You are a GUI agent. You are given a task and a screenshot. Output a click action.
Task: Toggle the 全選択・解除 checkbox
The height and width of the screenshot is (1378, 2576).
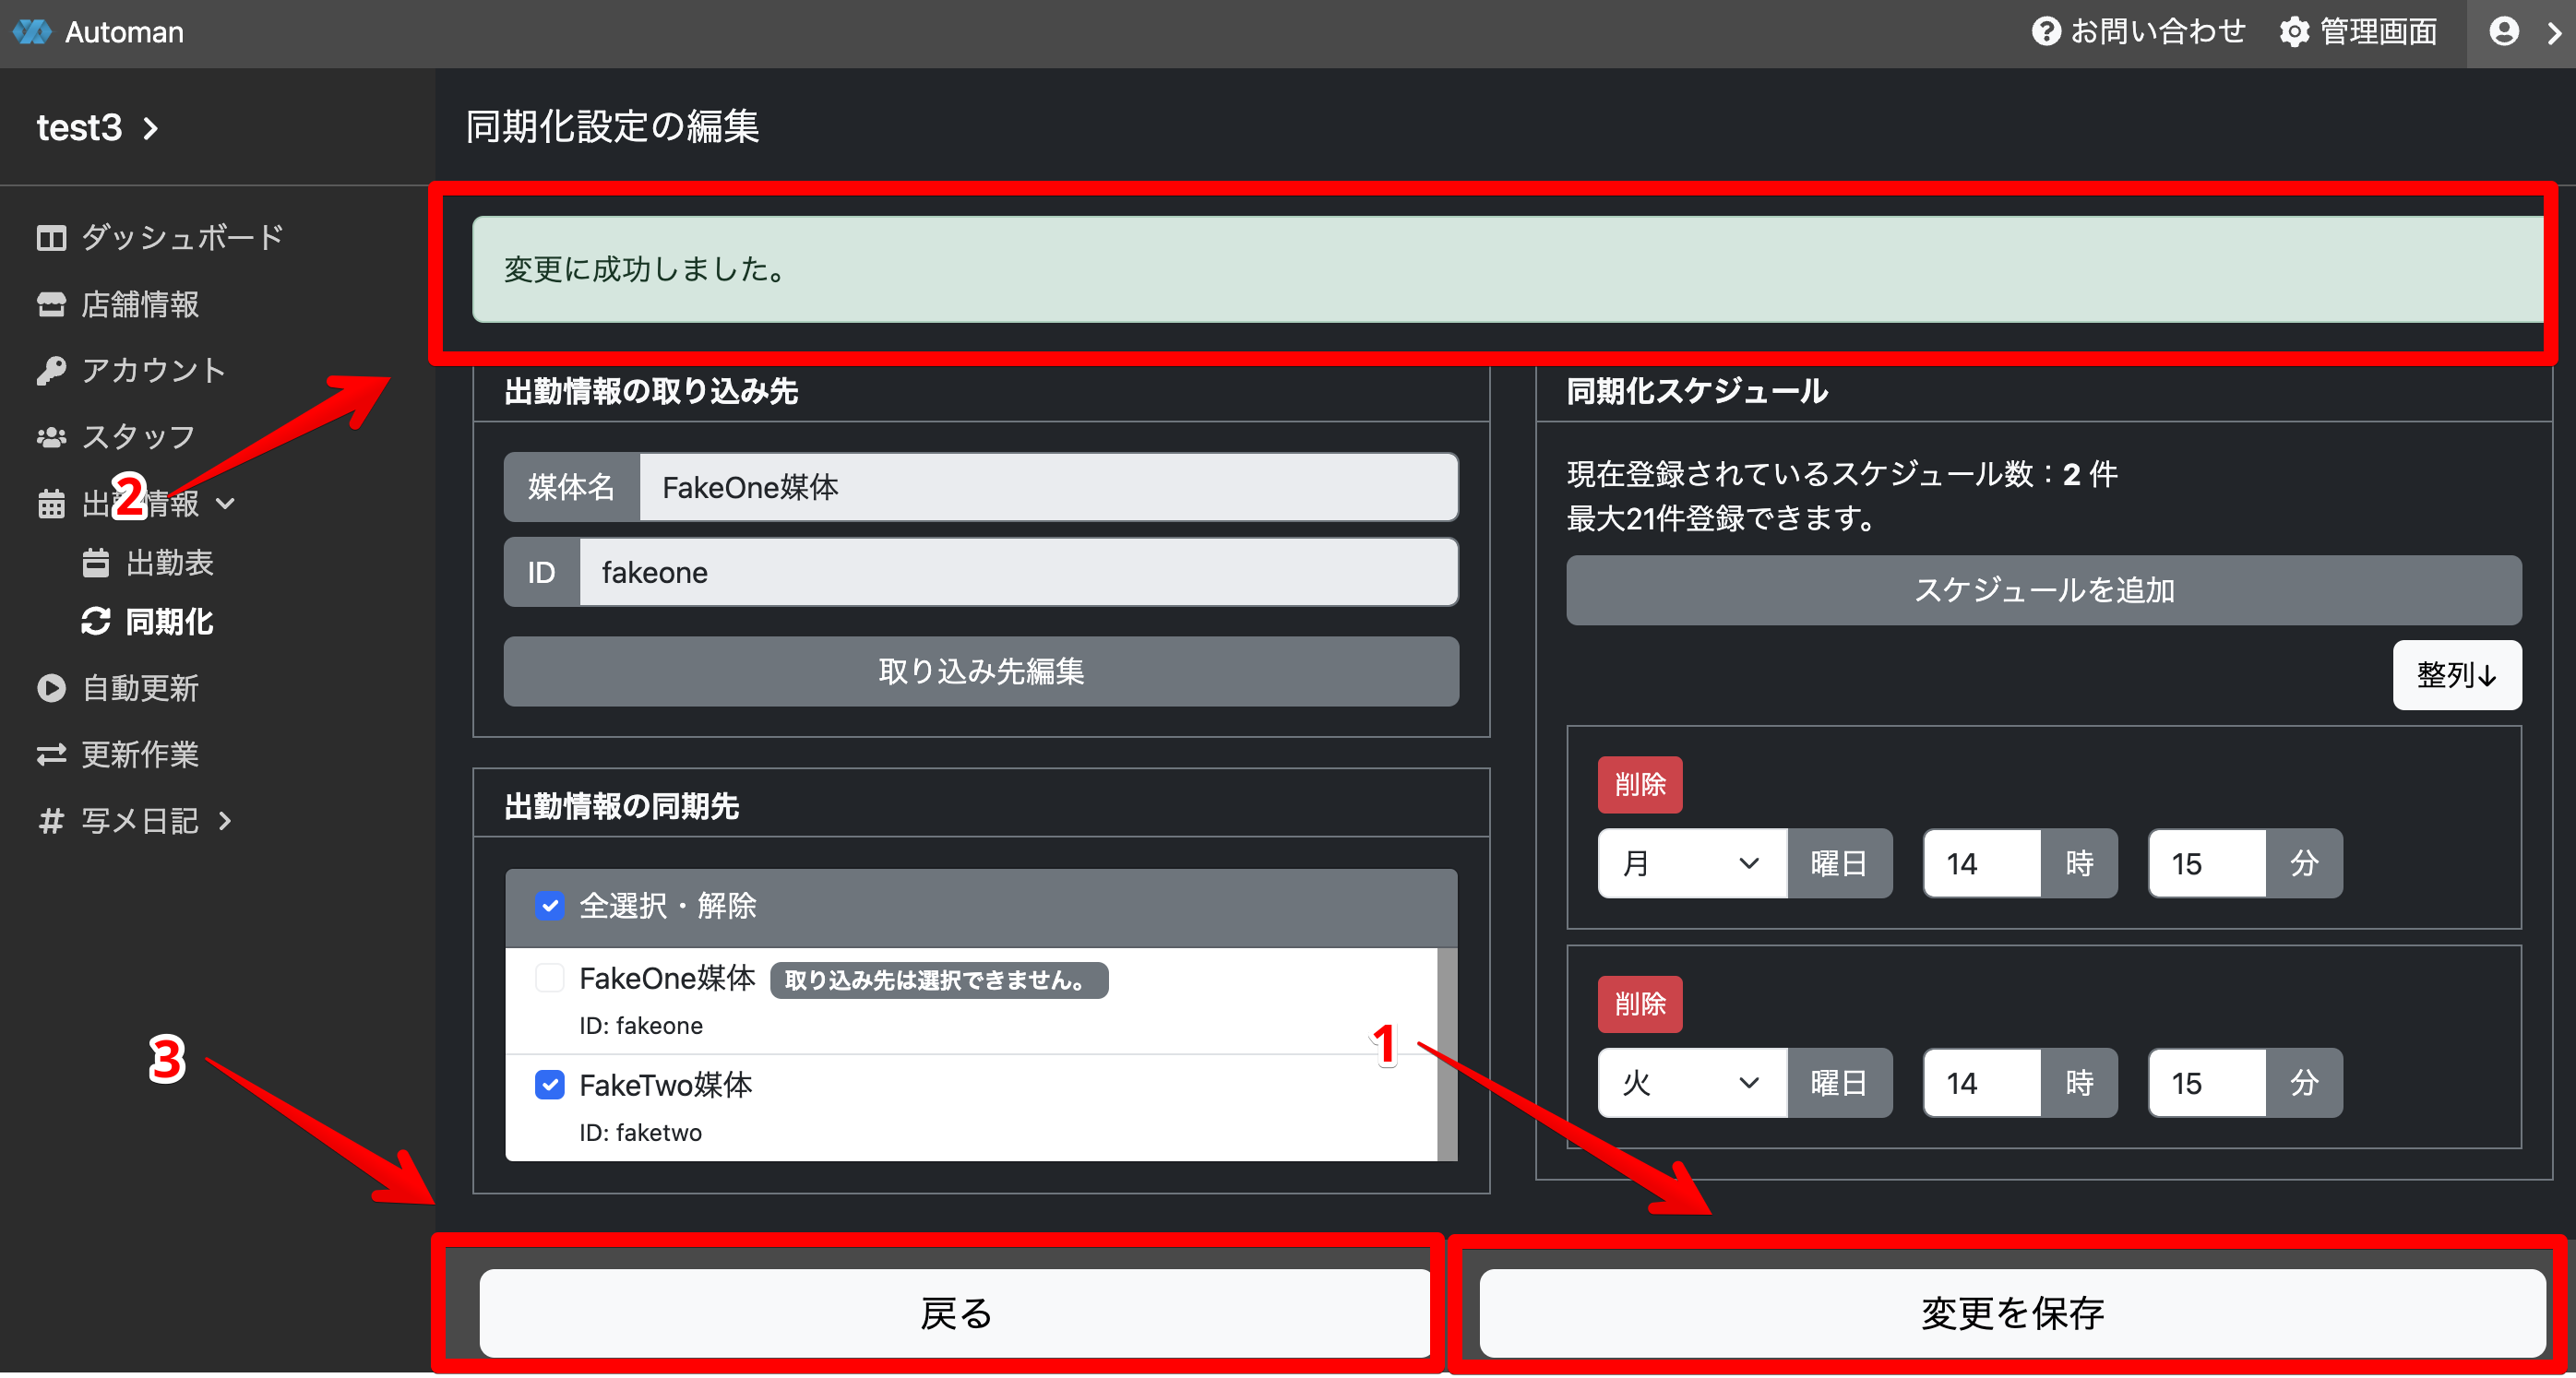pyautogui.click(x=550, y=906)
